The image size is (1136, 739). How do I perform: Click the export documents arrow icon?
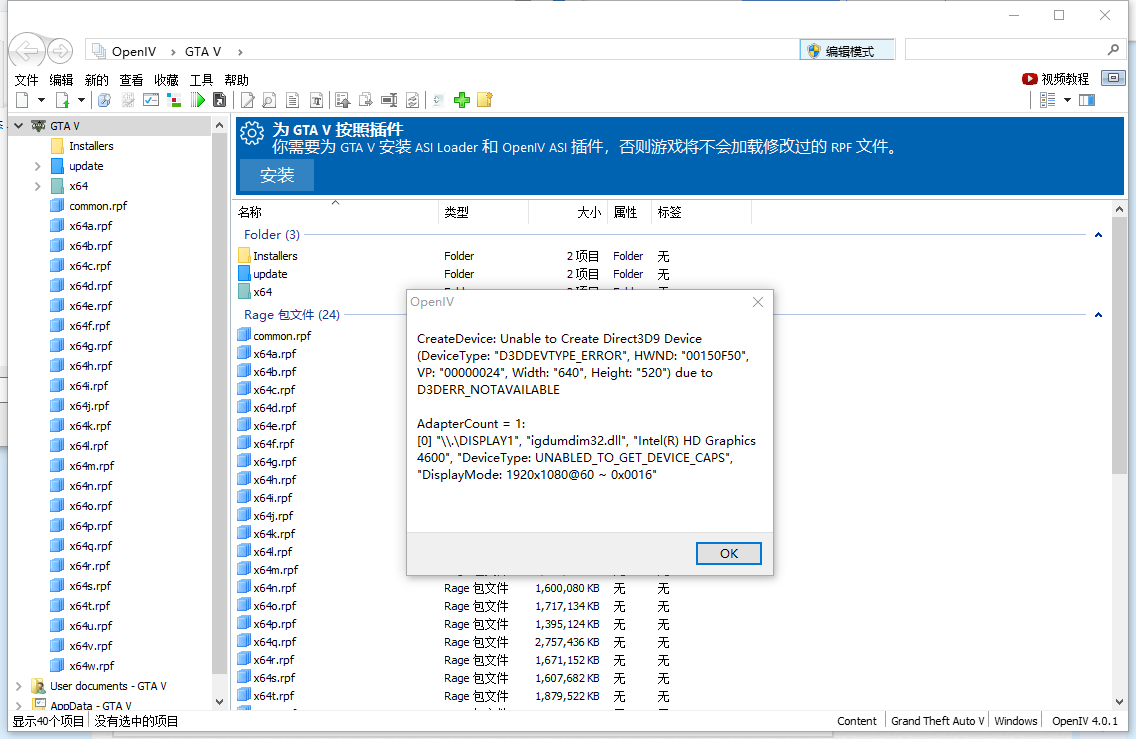[366, 100]
